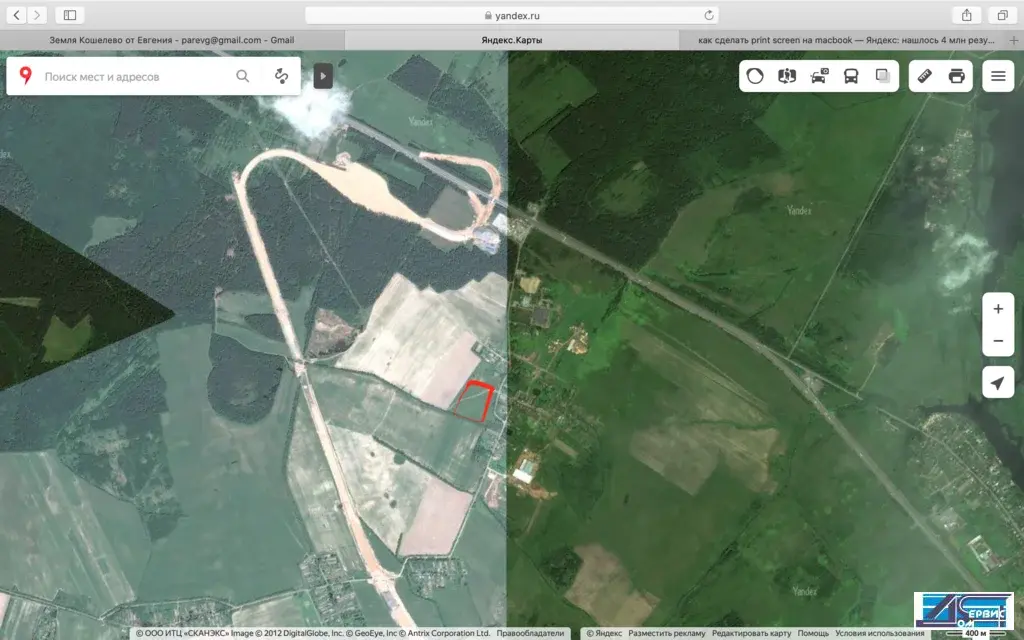Show public transport bus layer
Screen dimensions: 1024x640
click(x=851, y=76)
